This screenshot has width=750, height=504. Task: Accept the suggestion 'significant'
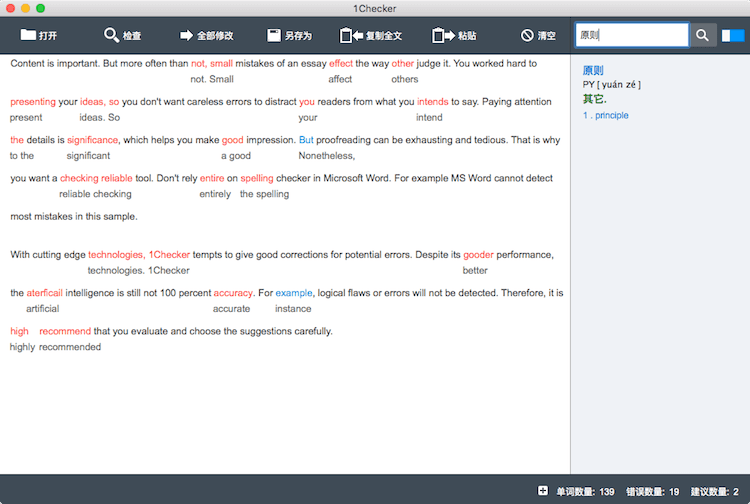click(88, 155)
